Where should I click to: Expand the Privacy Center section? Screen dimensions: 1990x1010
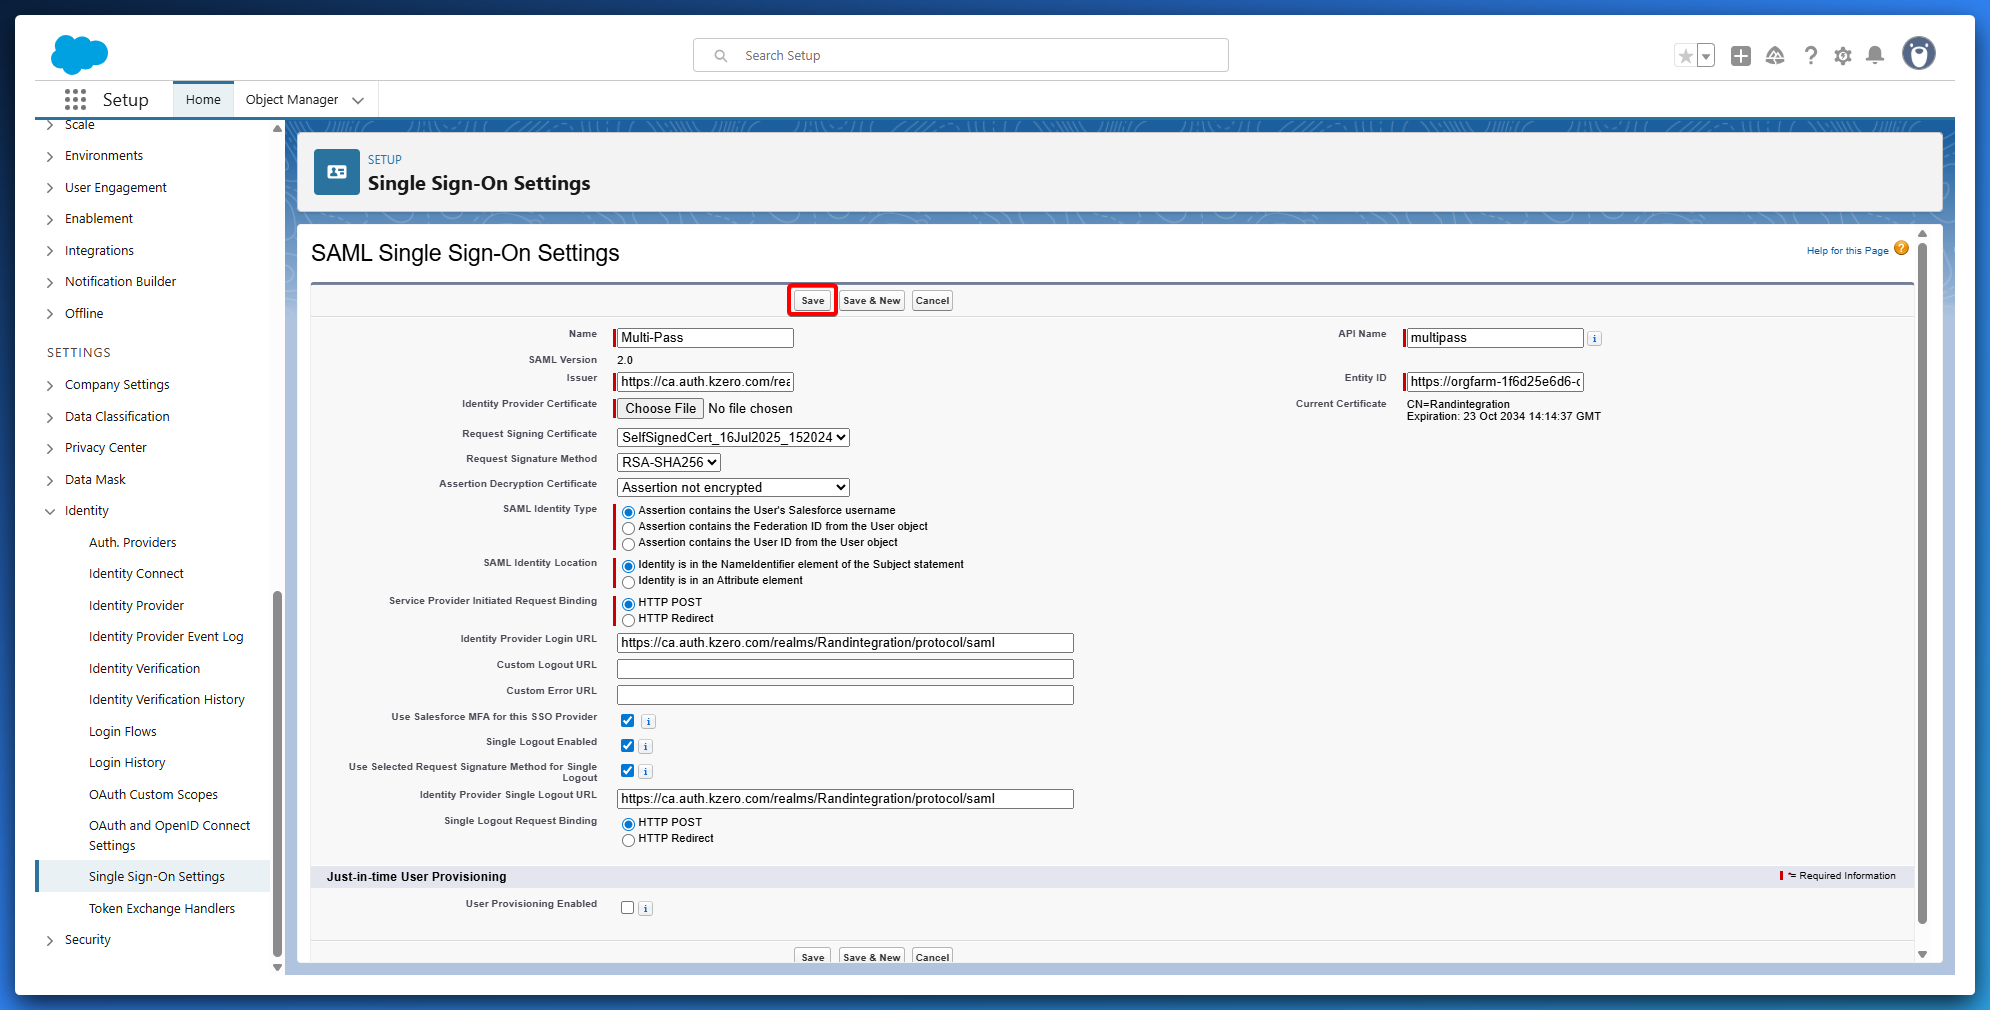coord(50,448)
